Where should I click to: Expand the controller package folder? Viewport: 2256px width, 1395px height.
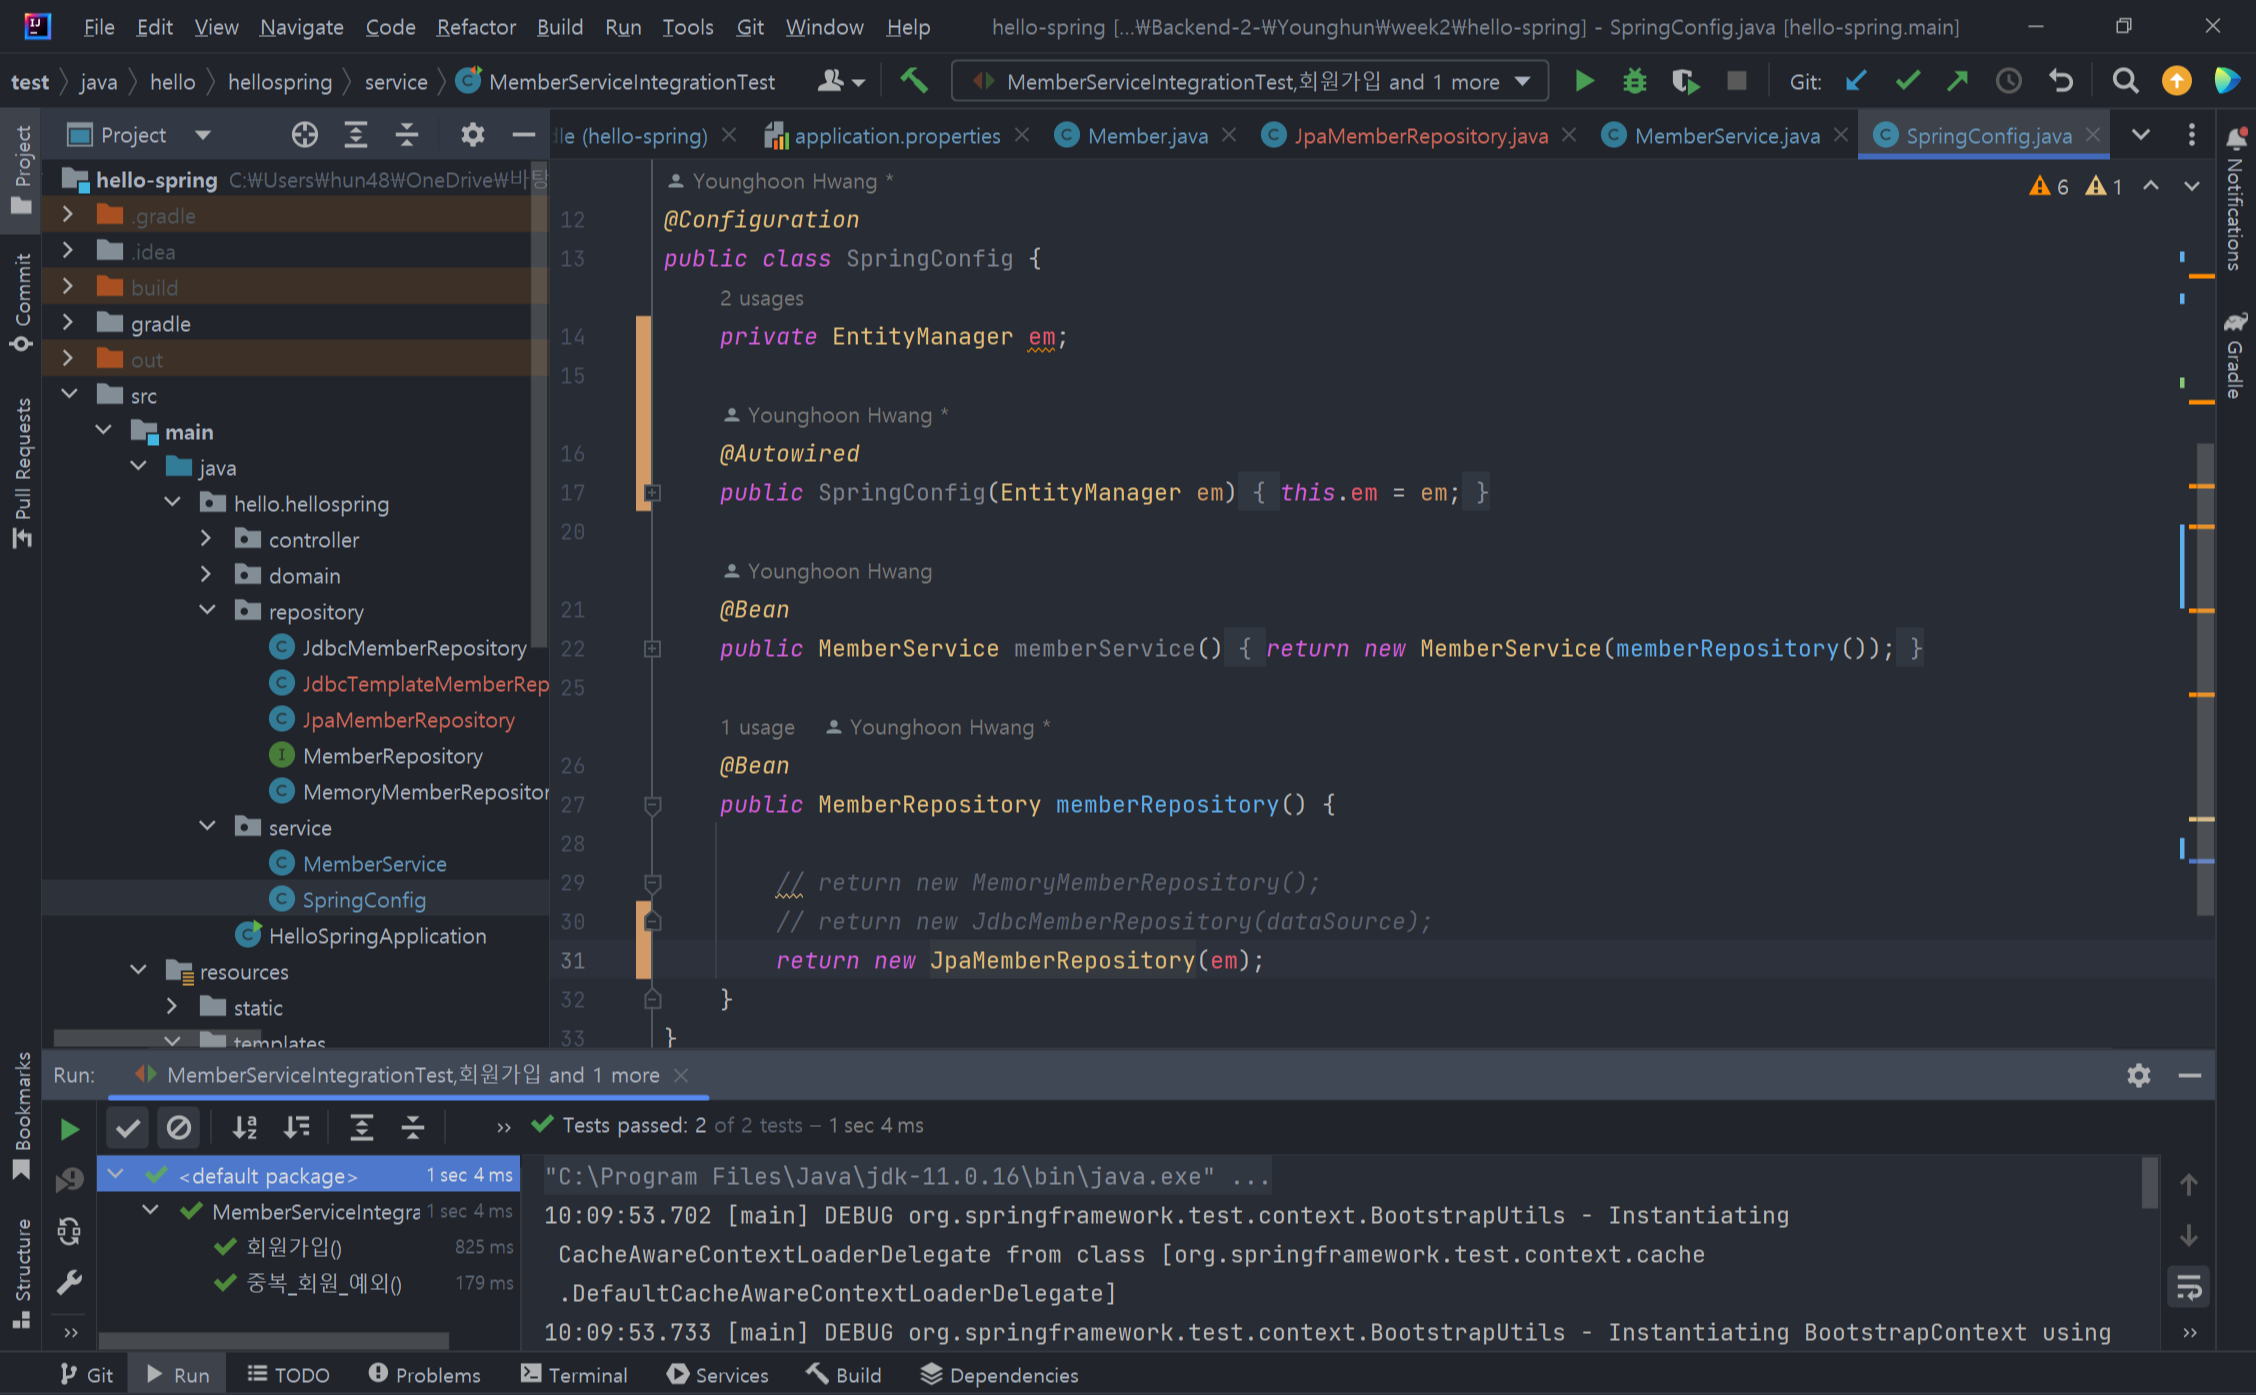(x=206, y=539)
